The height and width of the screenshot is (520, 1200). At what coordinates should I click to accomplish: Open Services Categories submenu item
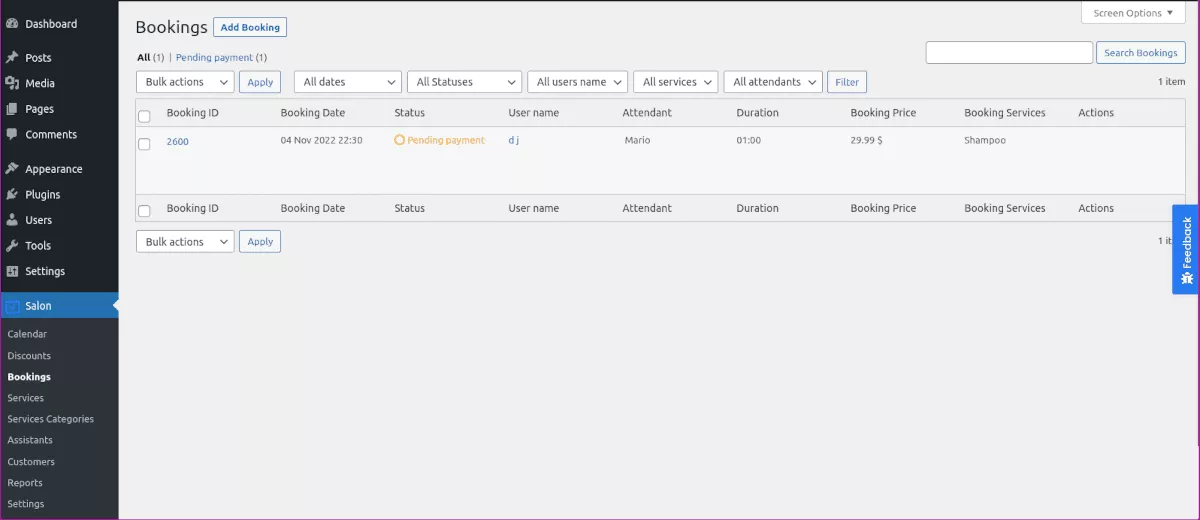tap(51, 419)
